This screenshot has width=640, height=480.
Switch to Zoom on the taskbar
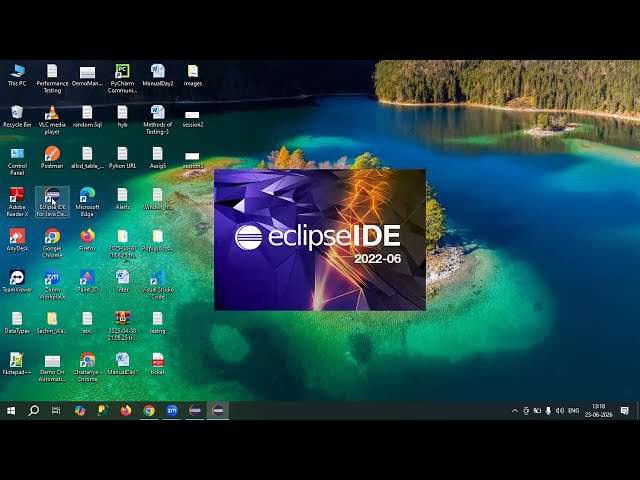click(x=172, y=411)
